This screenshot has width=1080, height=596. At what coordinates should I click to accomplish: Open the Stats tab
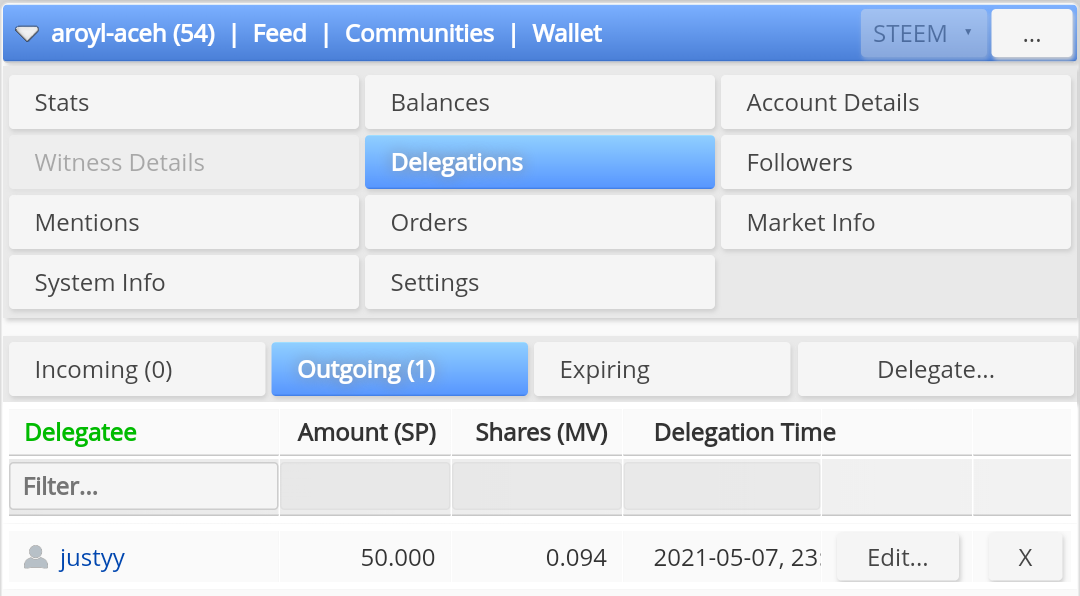pyautogui.click(x=183, y=103)
